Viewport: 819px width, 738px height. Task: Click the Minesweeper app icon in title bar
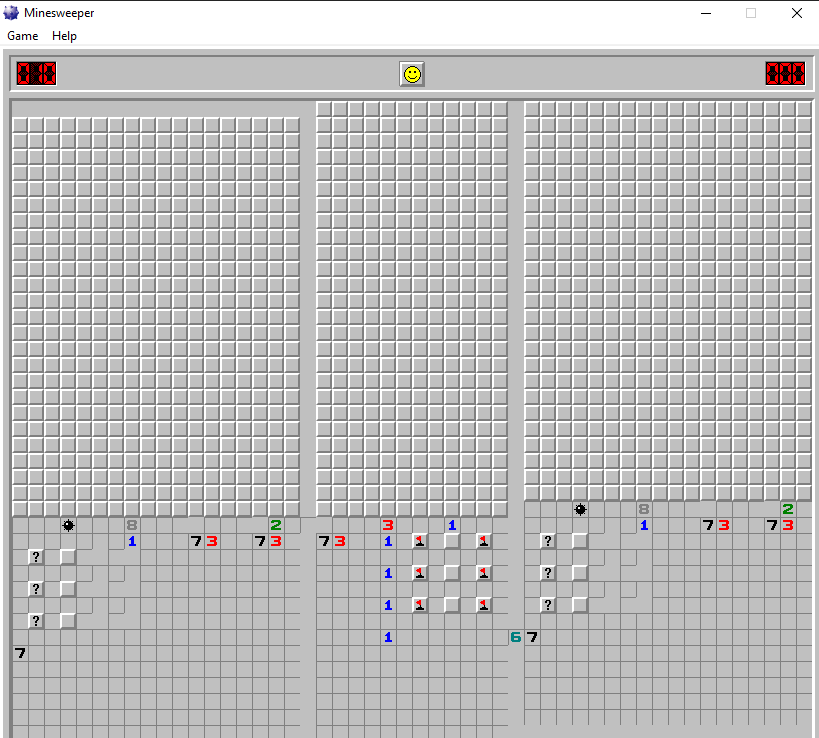12,13
